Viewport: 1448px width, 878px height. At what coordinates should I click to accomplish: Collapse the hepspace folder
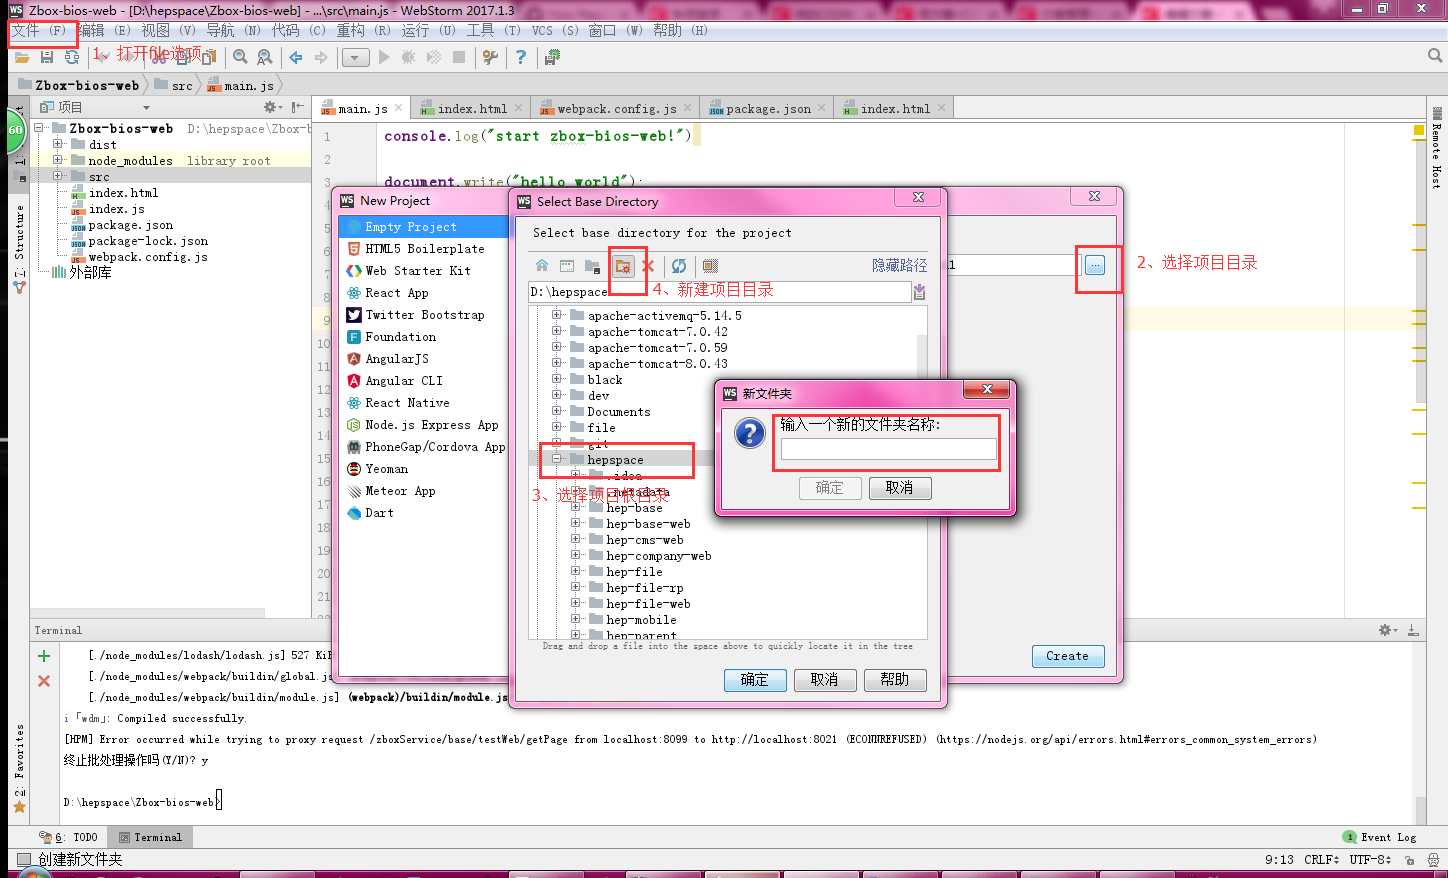click(x=557, y=459)
